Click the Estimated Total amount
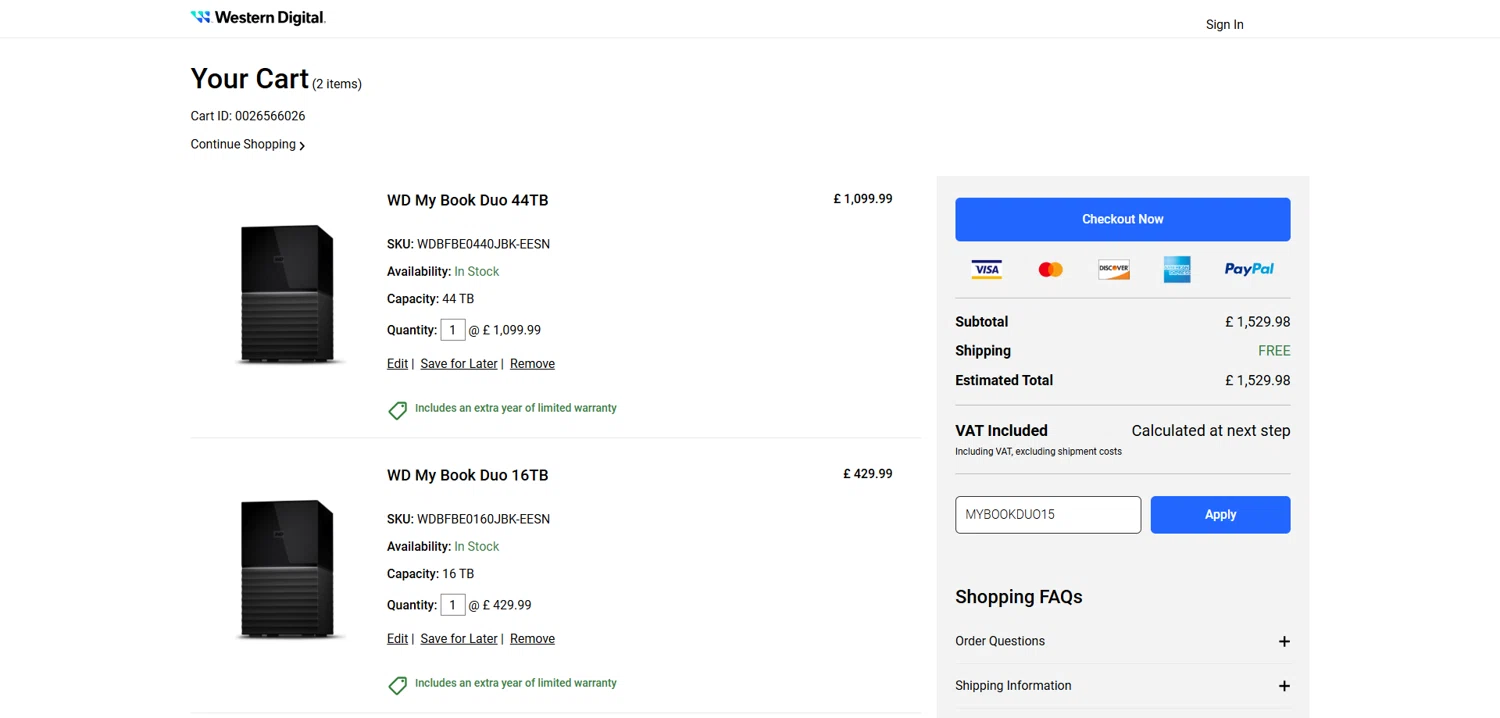Viewport: 1500px width, 718px height. tap(1257, 380)
